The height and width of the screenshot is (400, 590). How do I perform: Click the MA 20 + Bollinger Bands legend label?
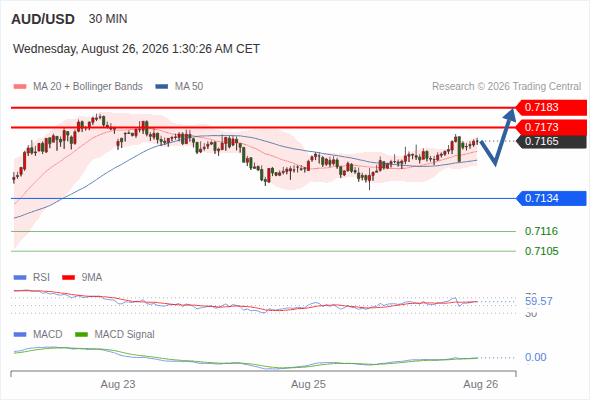88,87
